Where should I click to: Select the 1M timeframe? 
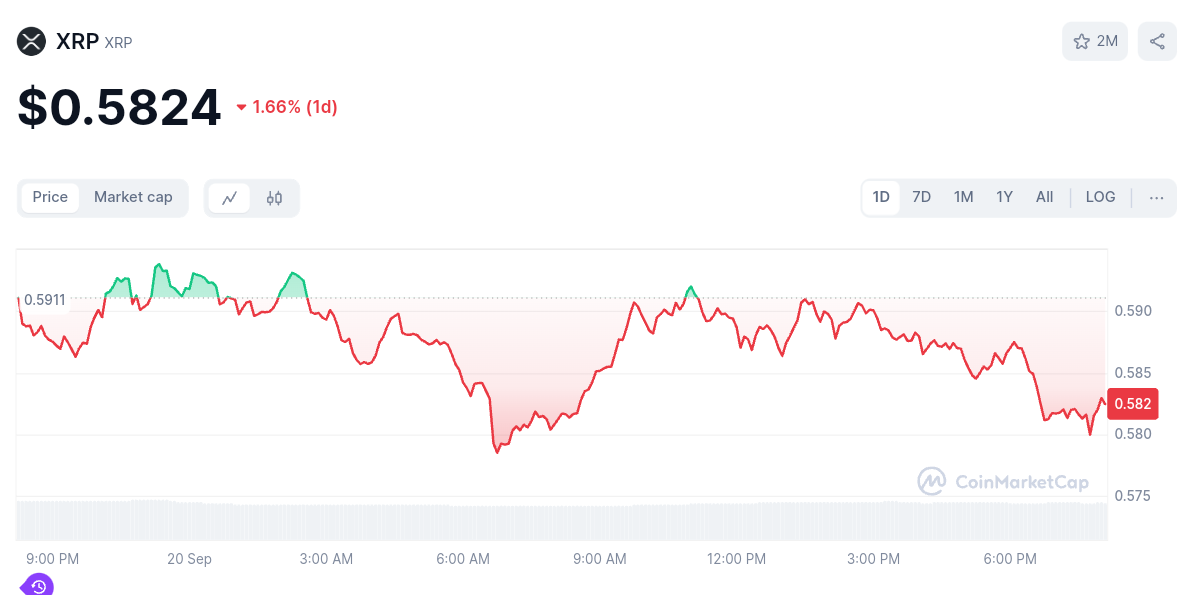pos(963,197)
